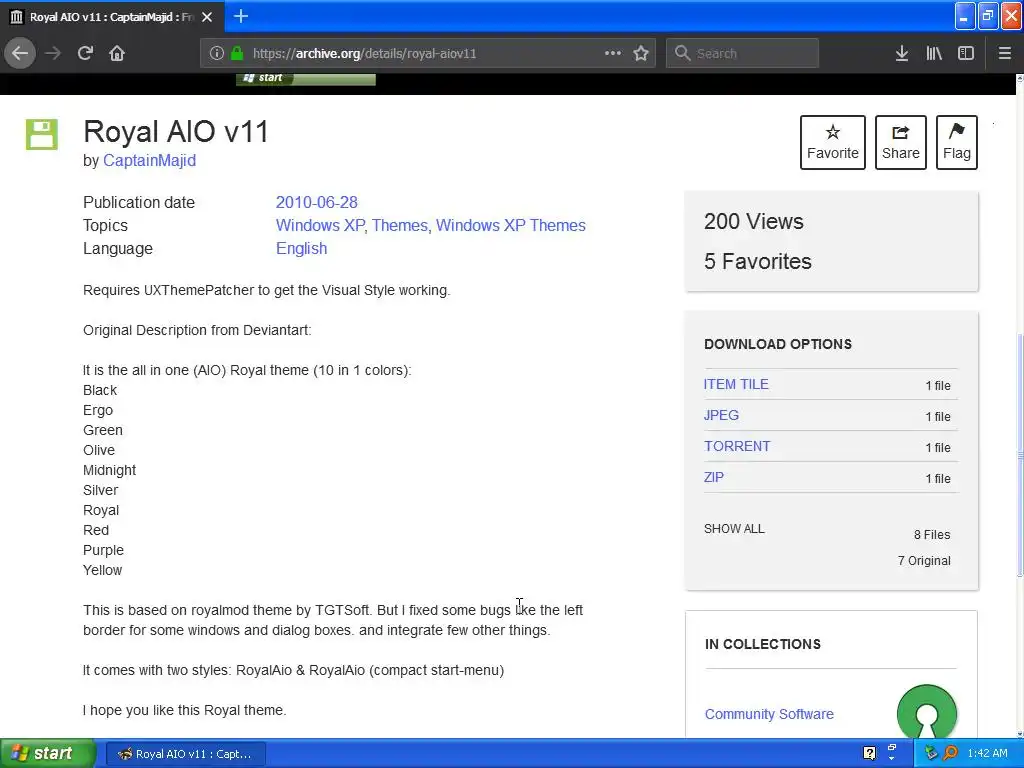1024x768 pixels.
Task: Click the 8 Files count
Action: click(x=932, y=535)
